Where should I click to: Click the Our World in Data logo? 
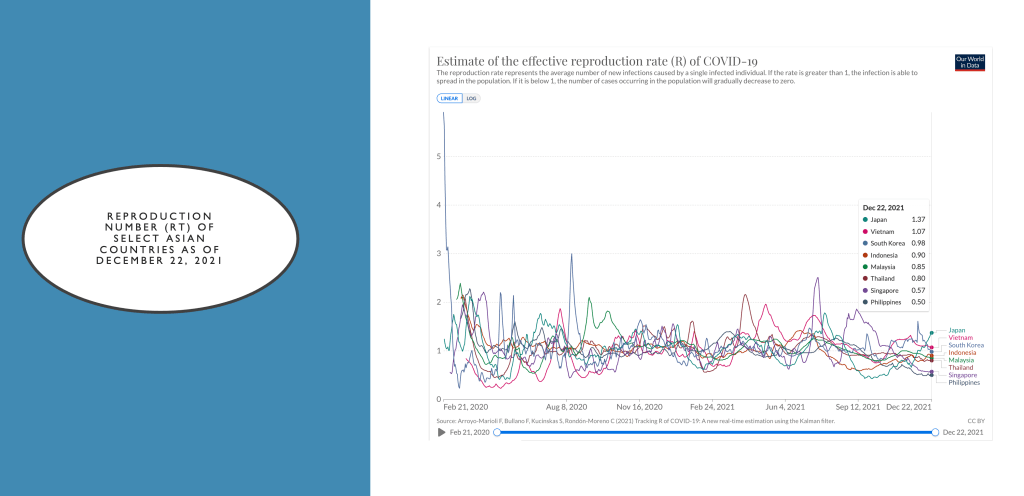pyautogui.click(x=969, y=62)
